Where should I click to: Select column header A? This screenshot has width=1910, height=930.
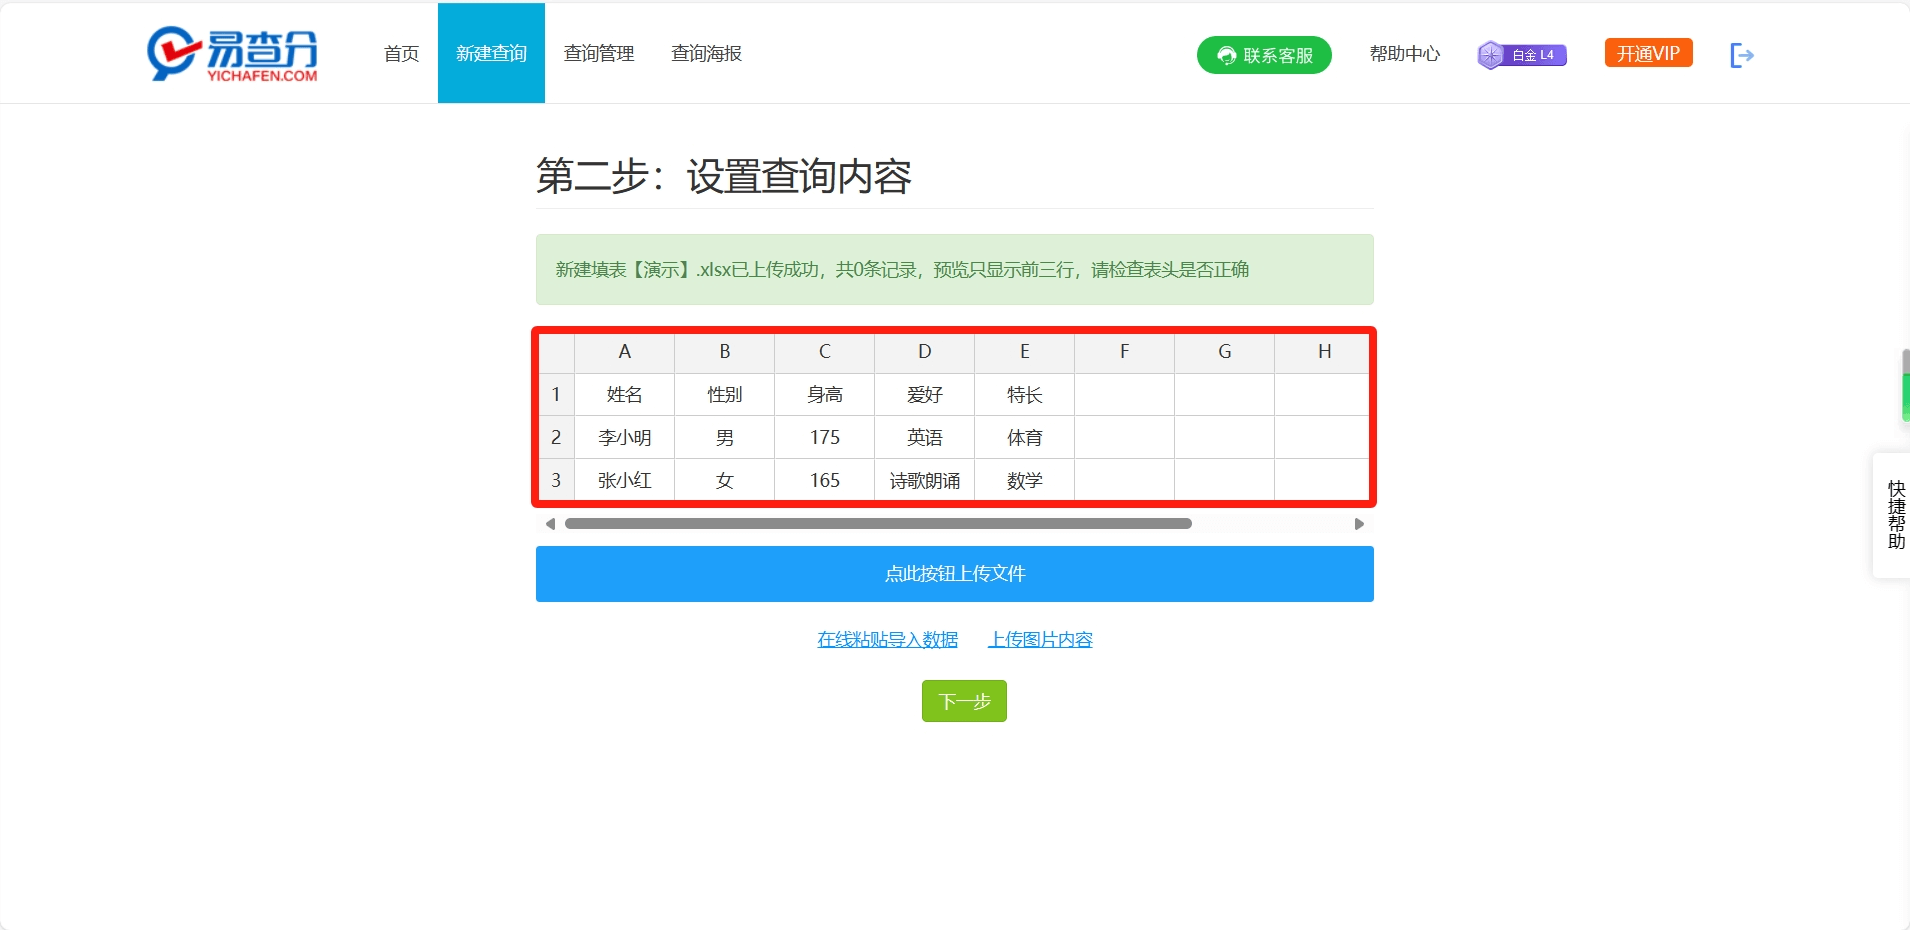(625, 352)
